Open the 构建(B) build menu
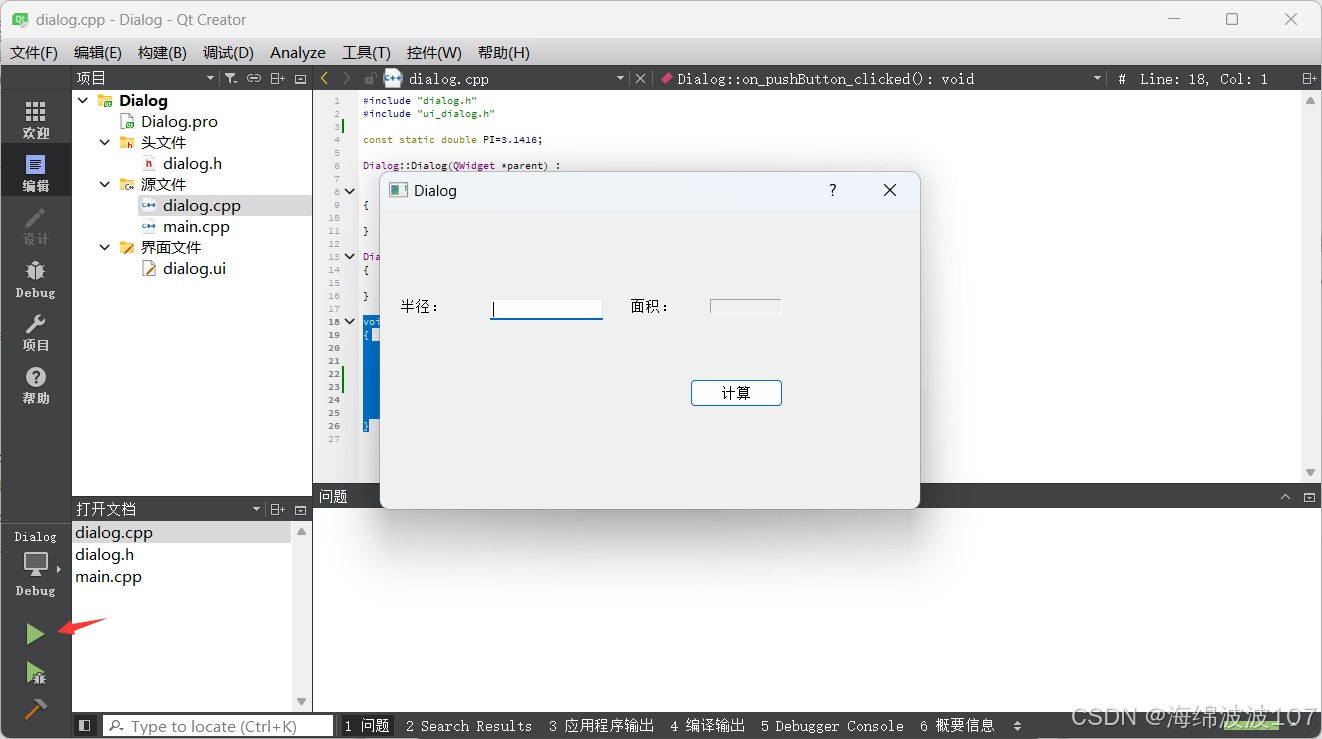The image size is (1322, 739). click(x=162, y=52)
